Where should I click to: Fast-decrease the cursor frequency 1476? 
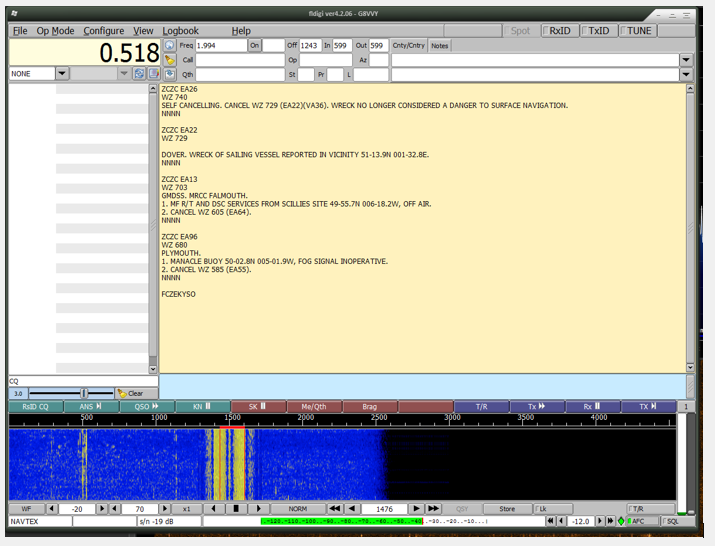335,509
